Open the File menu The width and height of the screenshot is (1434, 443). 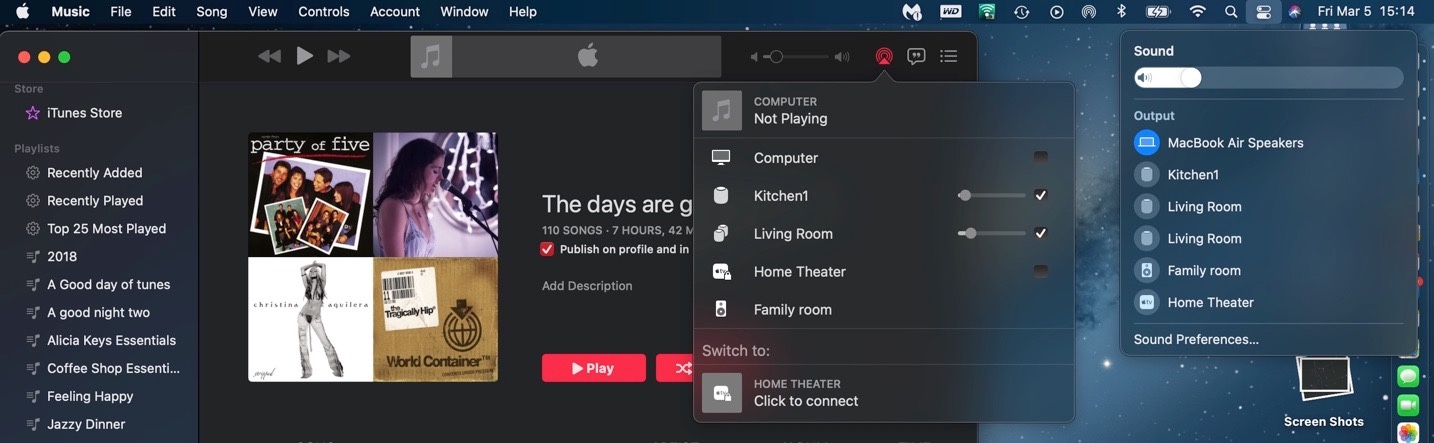tap(121, 12)
